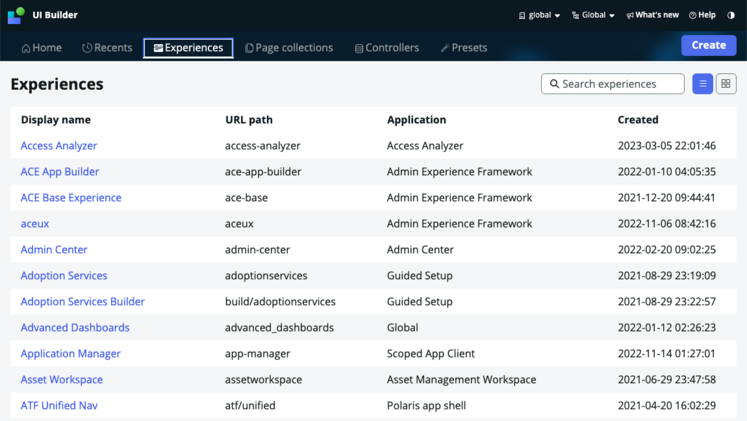Click the ace-base URL path cell
The height and width of the screenshot is (421, 747).
click(x=246, y=198)
